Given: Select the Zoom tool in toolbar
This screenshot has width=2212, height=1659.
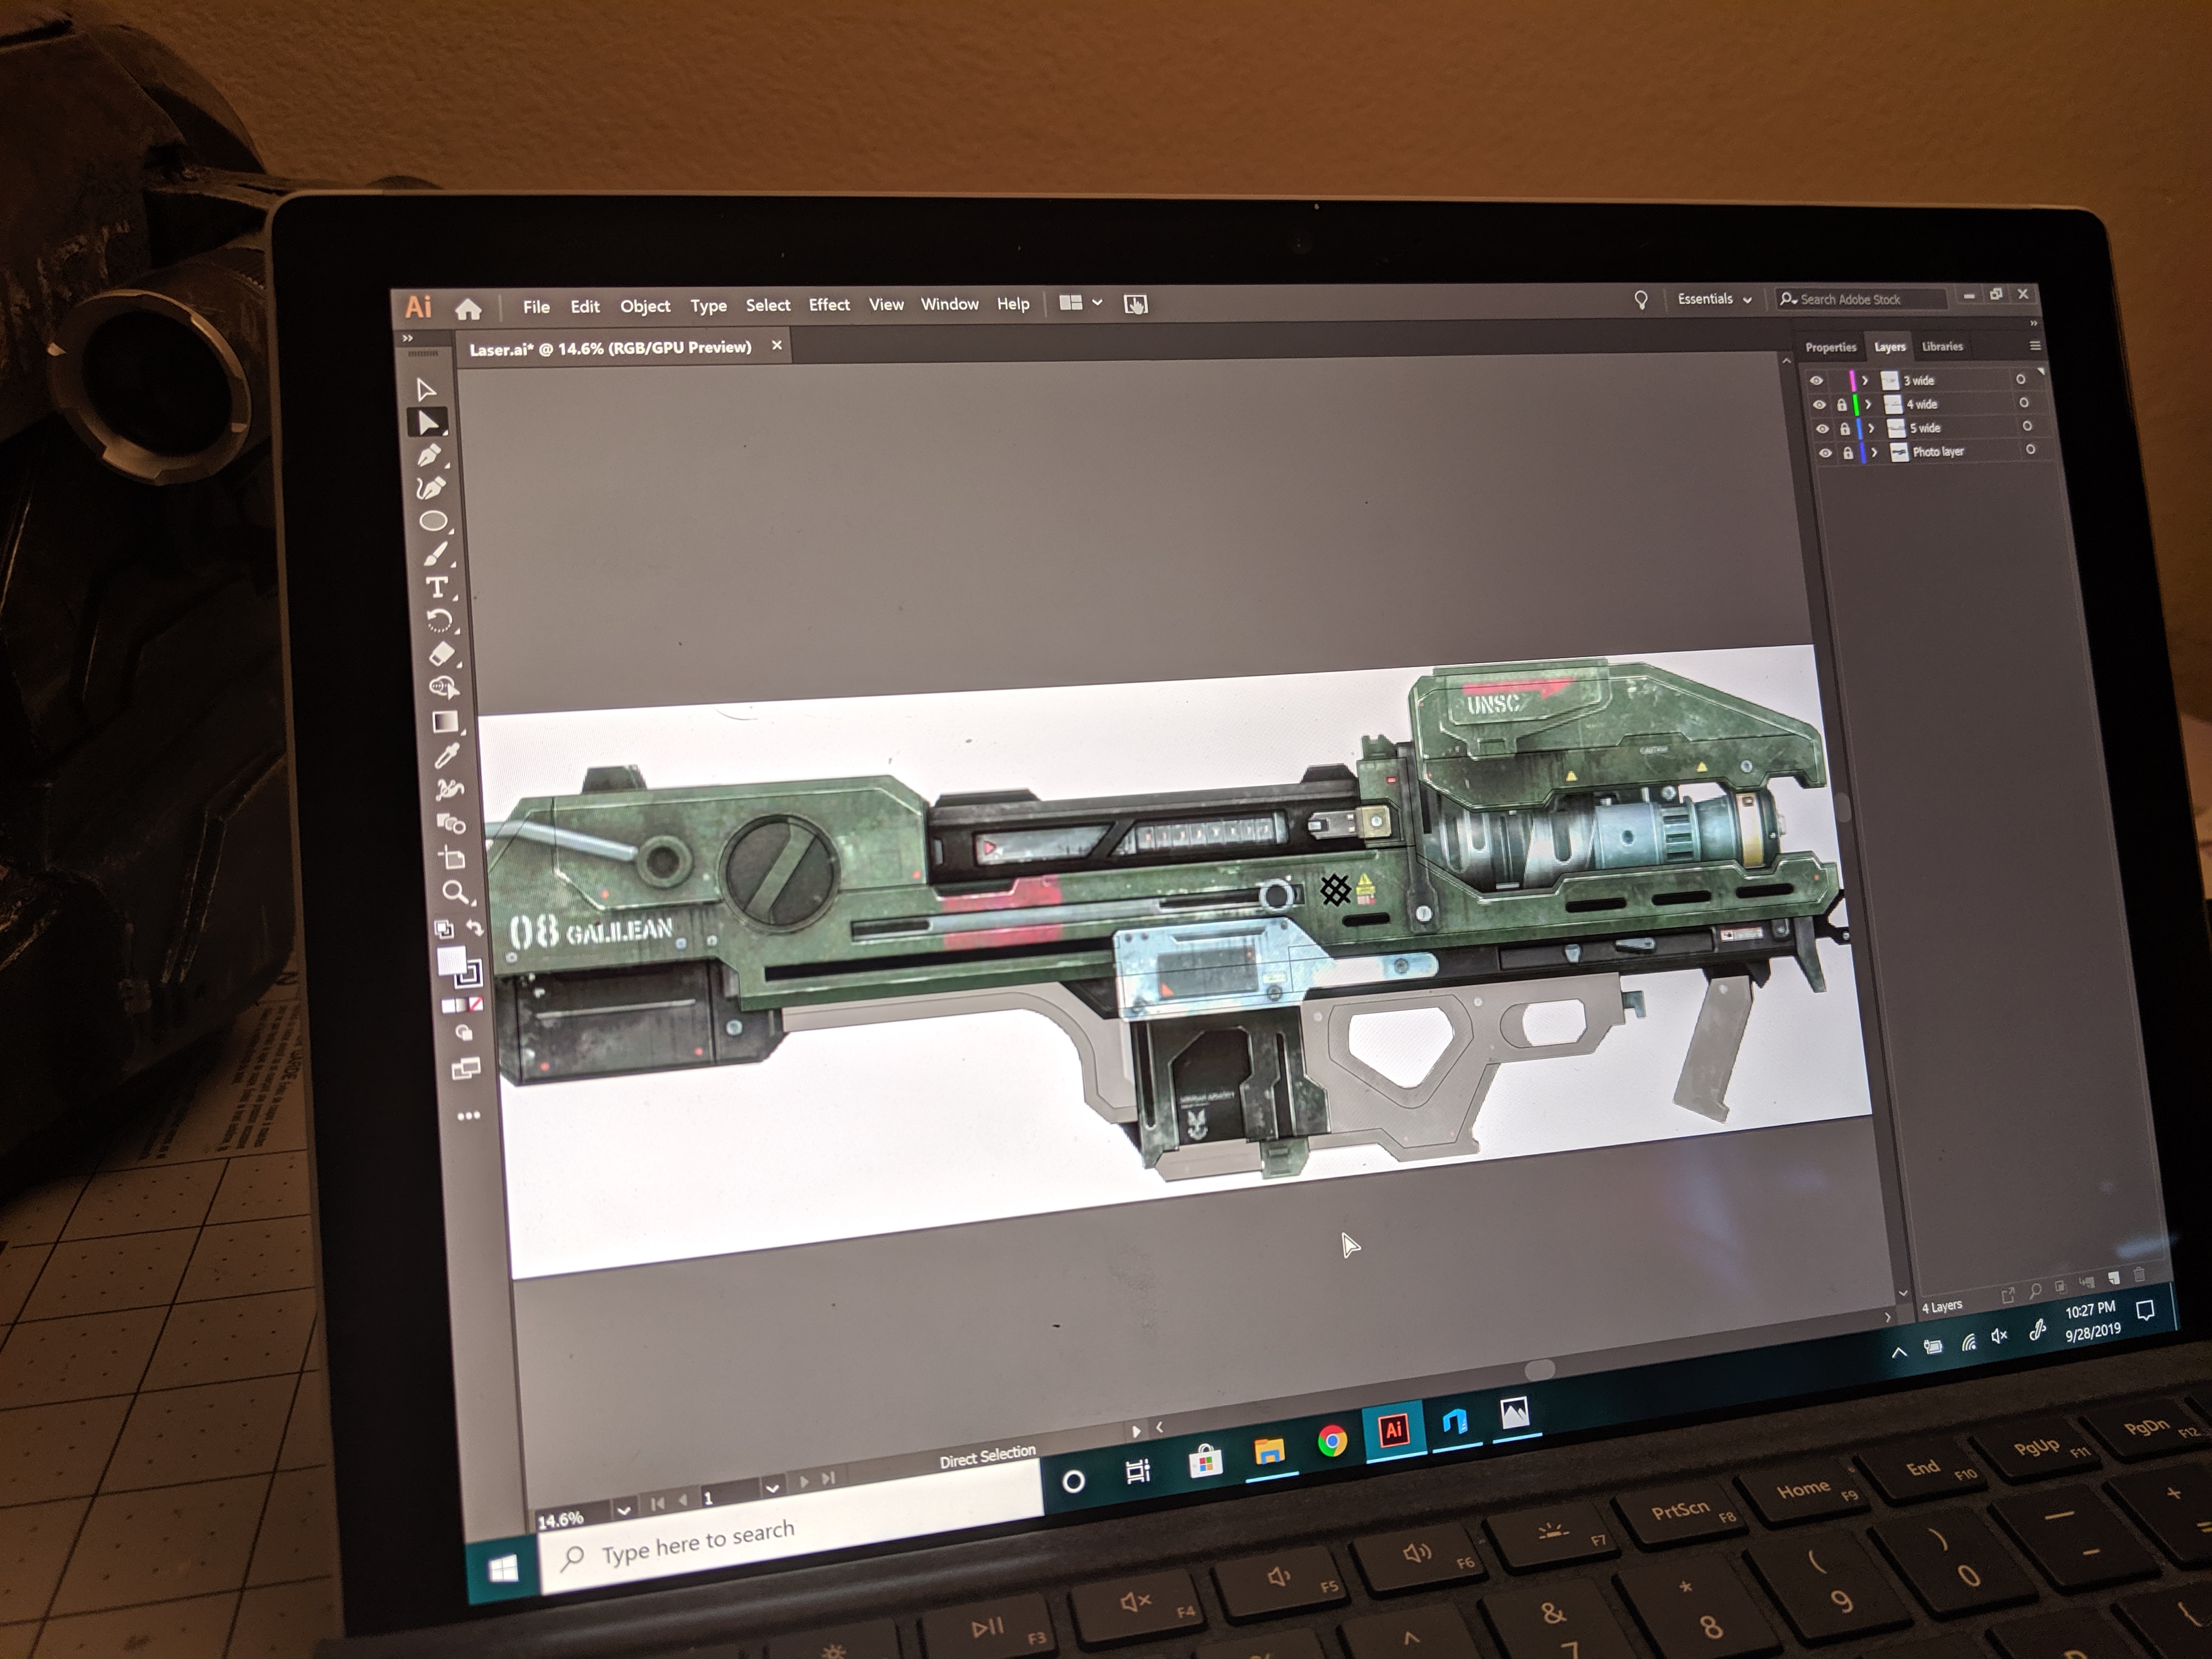Looking at the screenshot, I should pyautogui.click(x=455, y=892).
